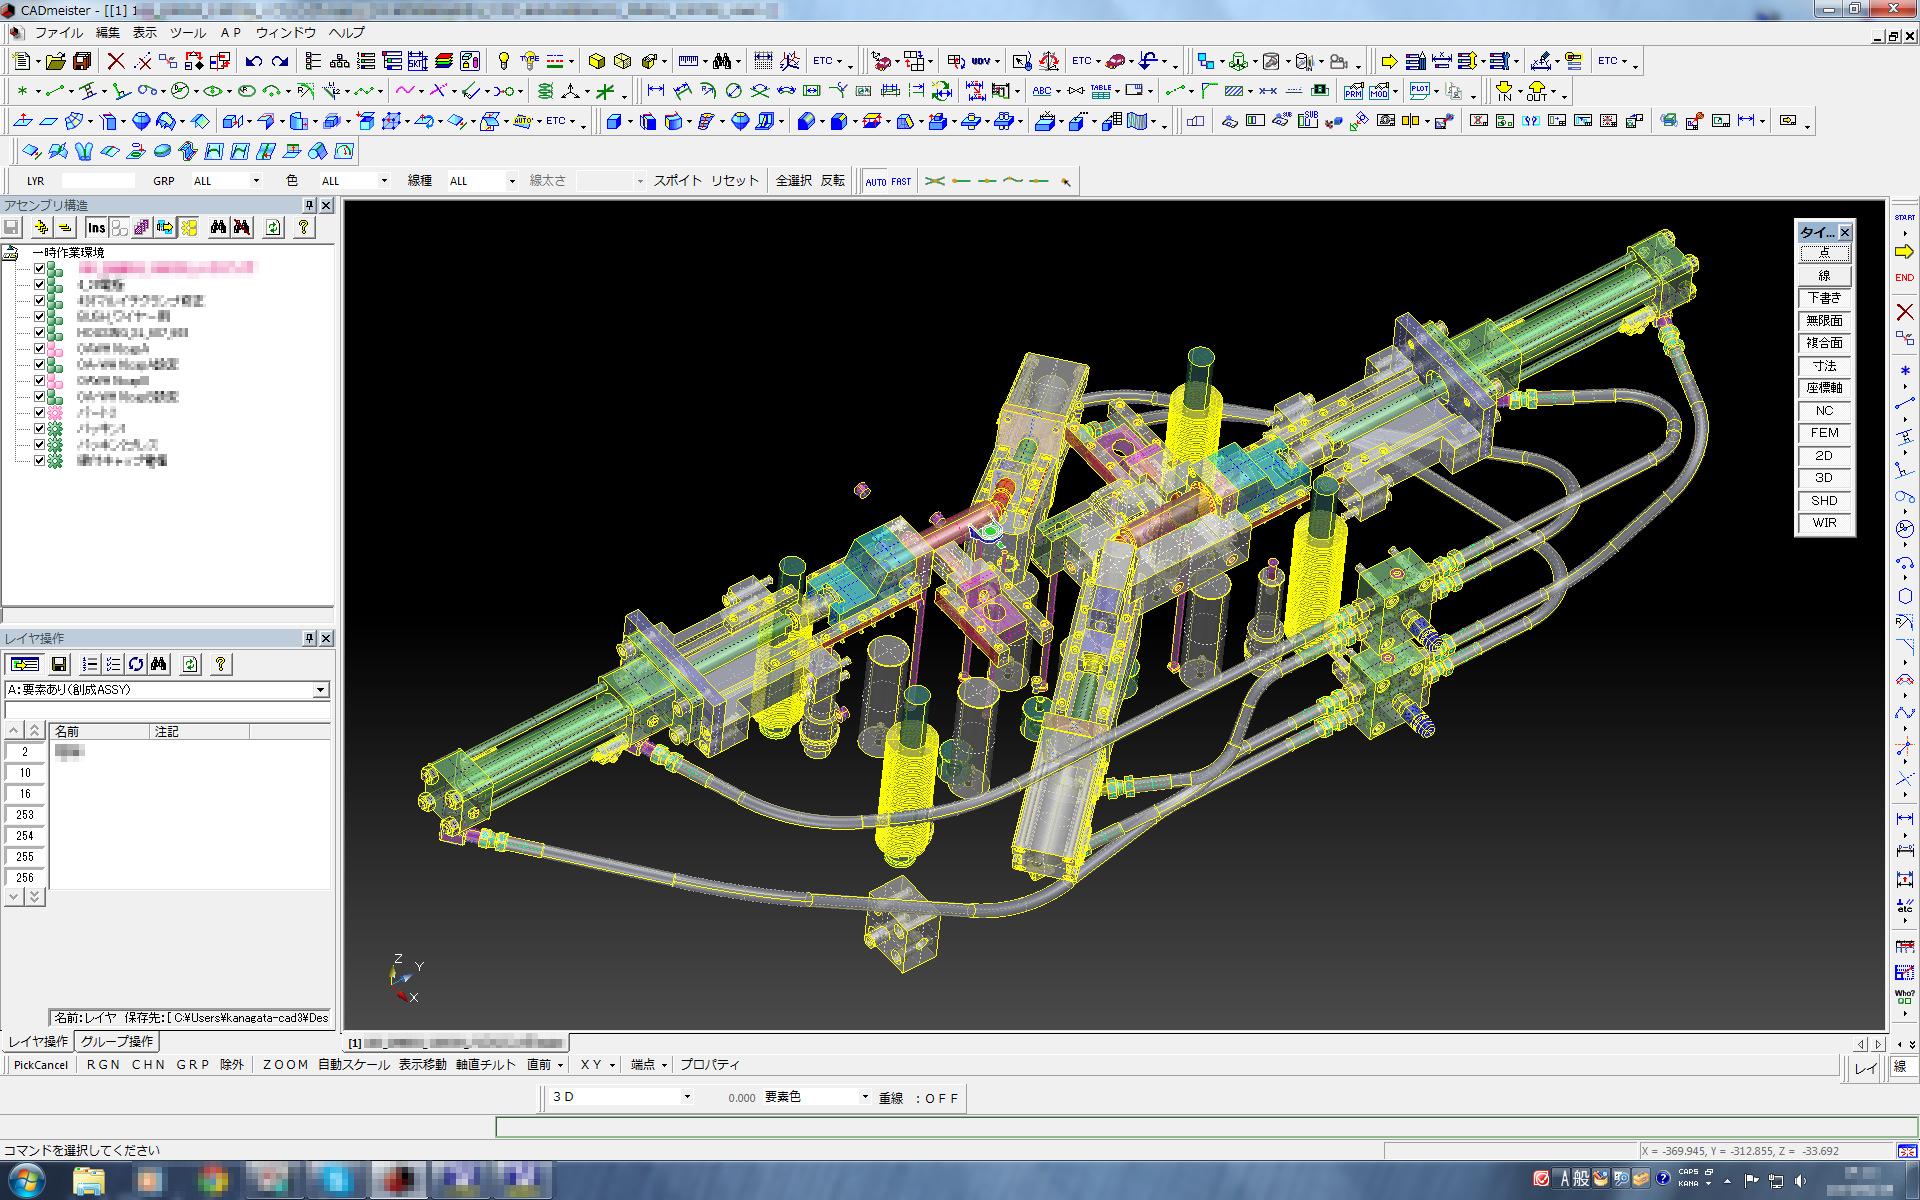
Task: Click the light bulb icon in the top toolbar
Action: tap(504, 61)
